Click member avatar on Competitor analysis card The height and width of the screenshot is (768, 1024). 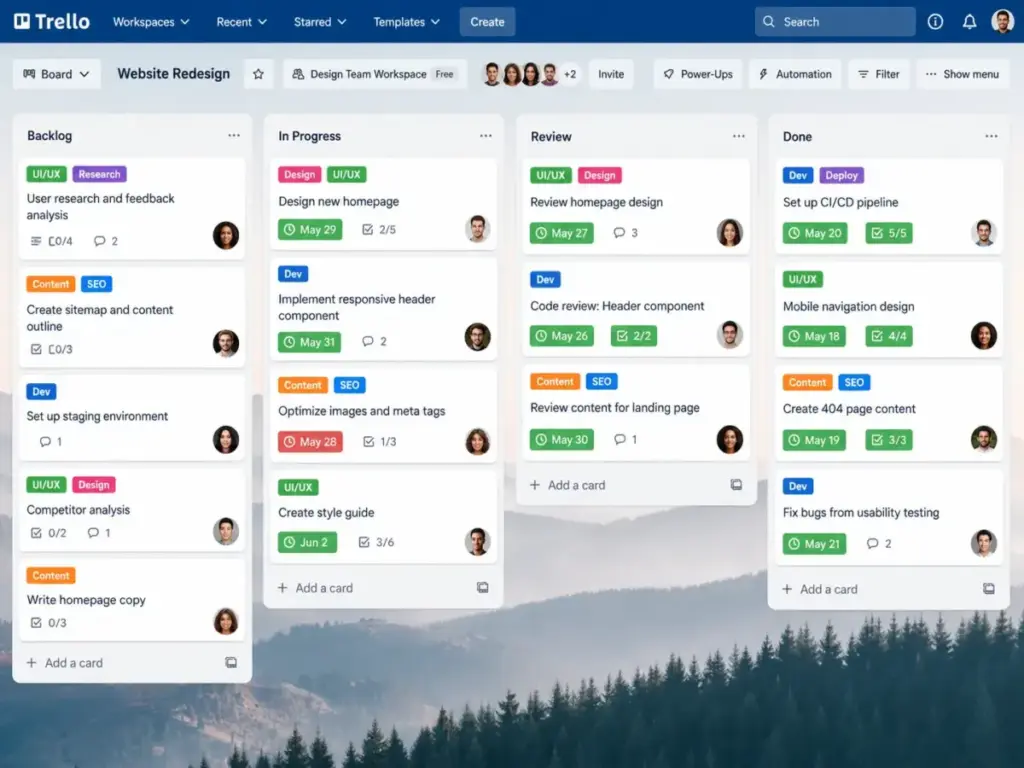pyautogui.click(x=226, y=531)
